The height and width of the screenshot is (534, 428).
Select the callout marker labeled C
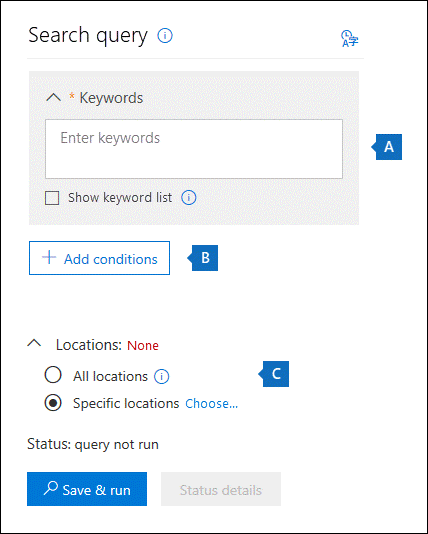point(273,374)
